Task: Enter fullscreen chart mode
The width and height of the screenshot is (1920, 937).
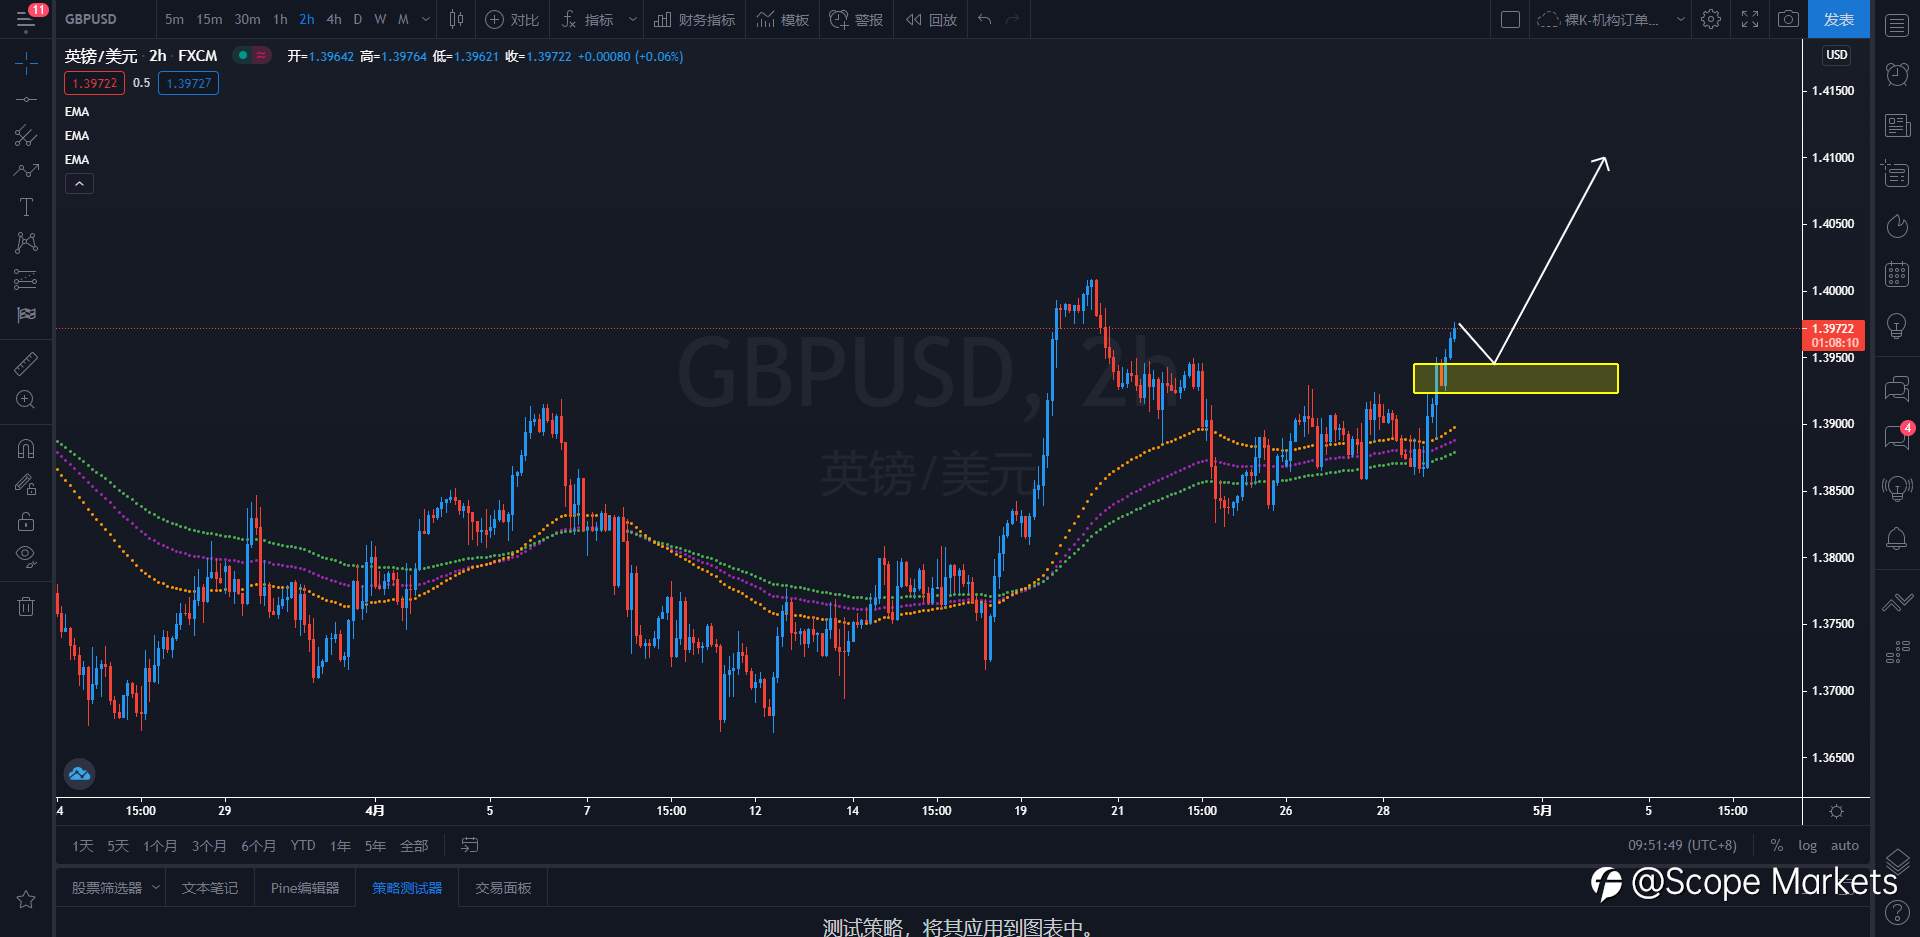Action: tap(1750, 19)
